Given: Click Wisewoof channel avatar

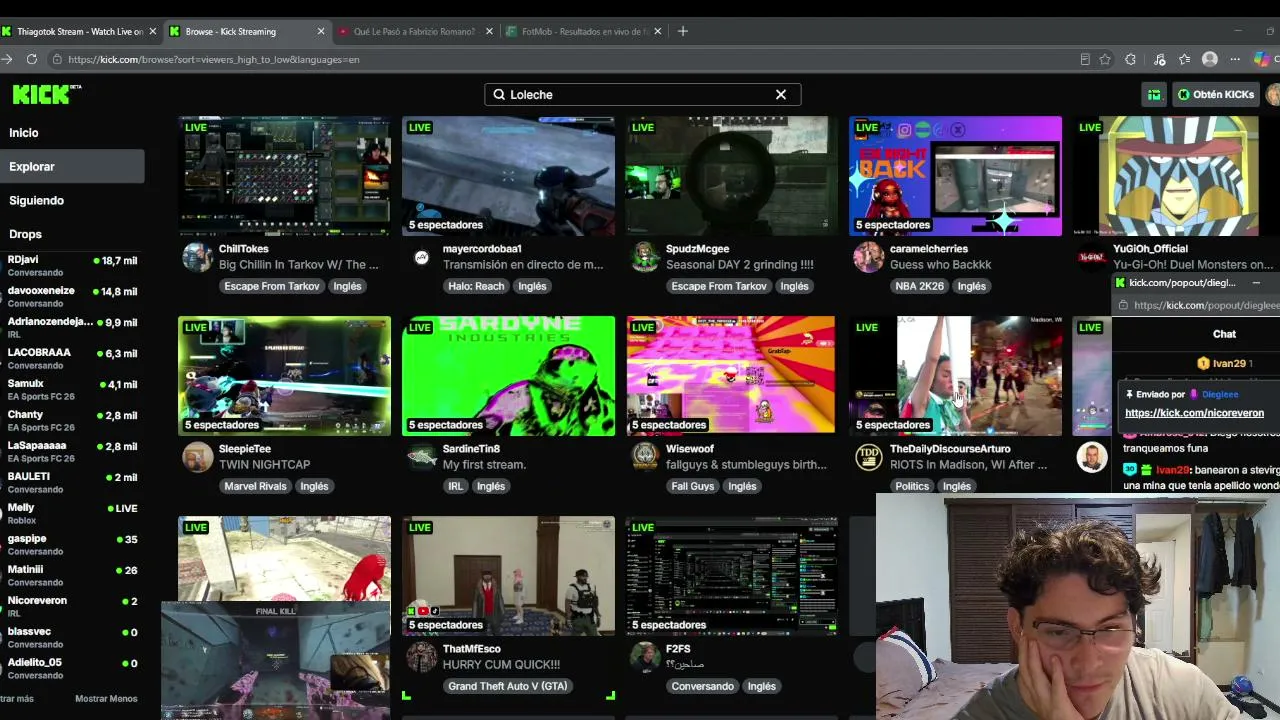Looking at the screenshot, I should pos(645,457).
